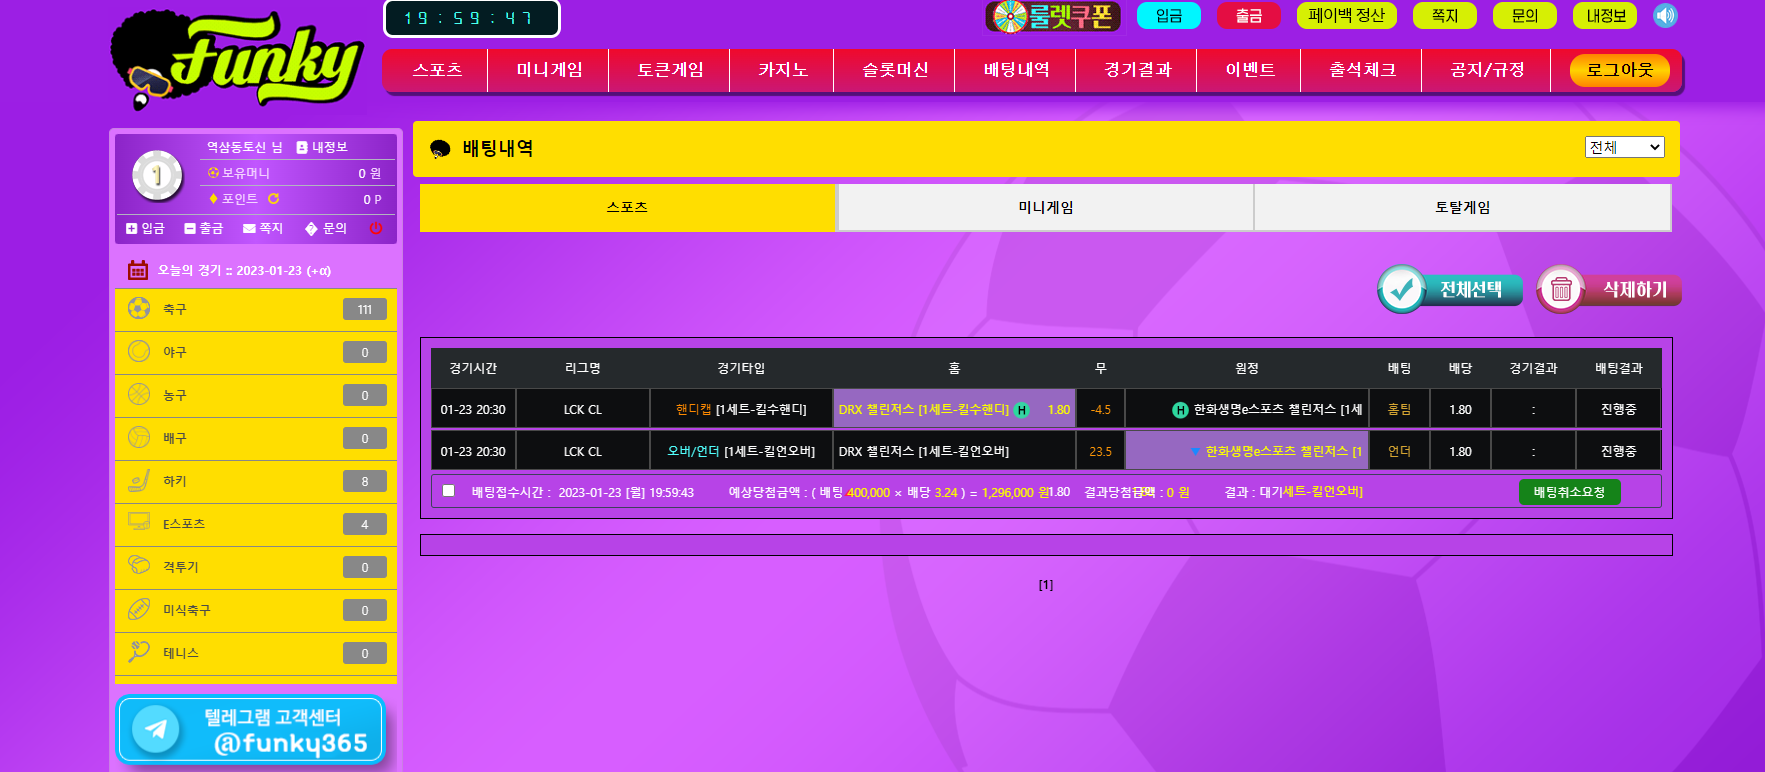The height and width of the screenshot is (772, 1765).
Task: Click the red power logout icon
Action: [376, 229]
